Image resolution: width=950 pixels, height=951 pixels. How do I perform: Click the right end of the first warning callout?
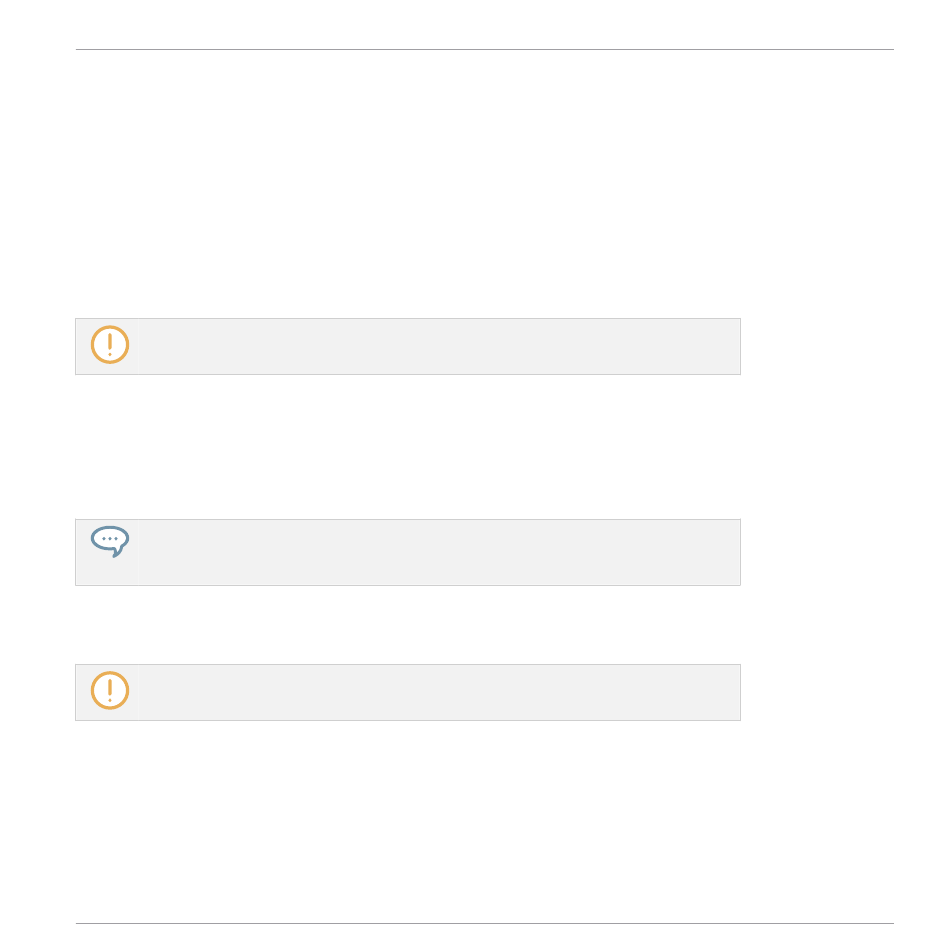(x=728, y=346)
